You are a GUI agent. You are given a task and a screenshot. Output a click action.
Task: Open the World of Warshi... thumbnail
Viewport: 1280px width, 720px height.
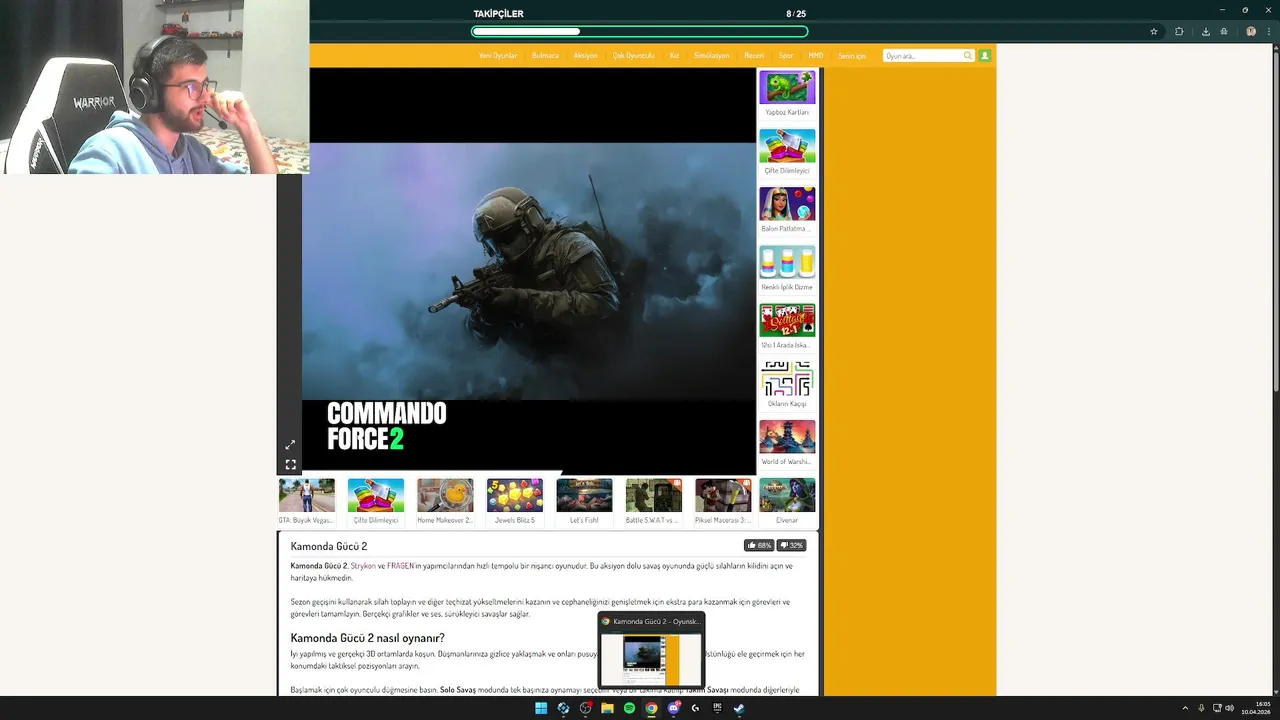tap(787, 437)
